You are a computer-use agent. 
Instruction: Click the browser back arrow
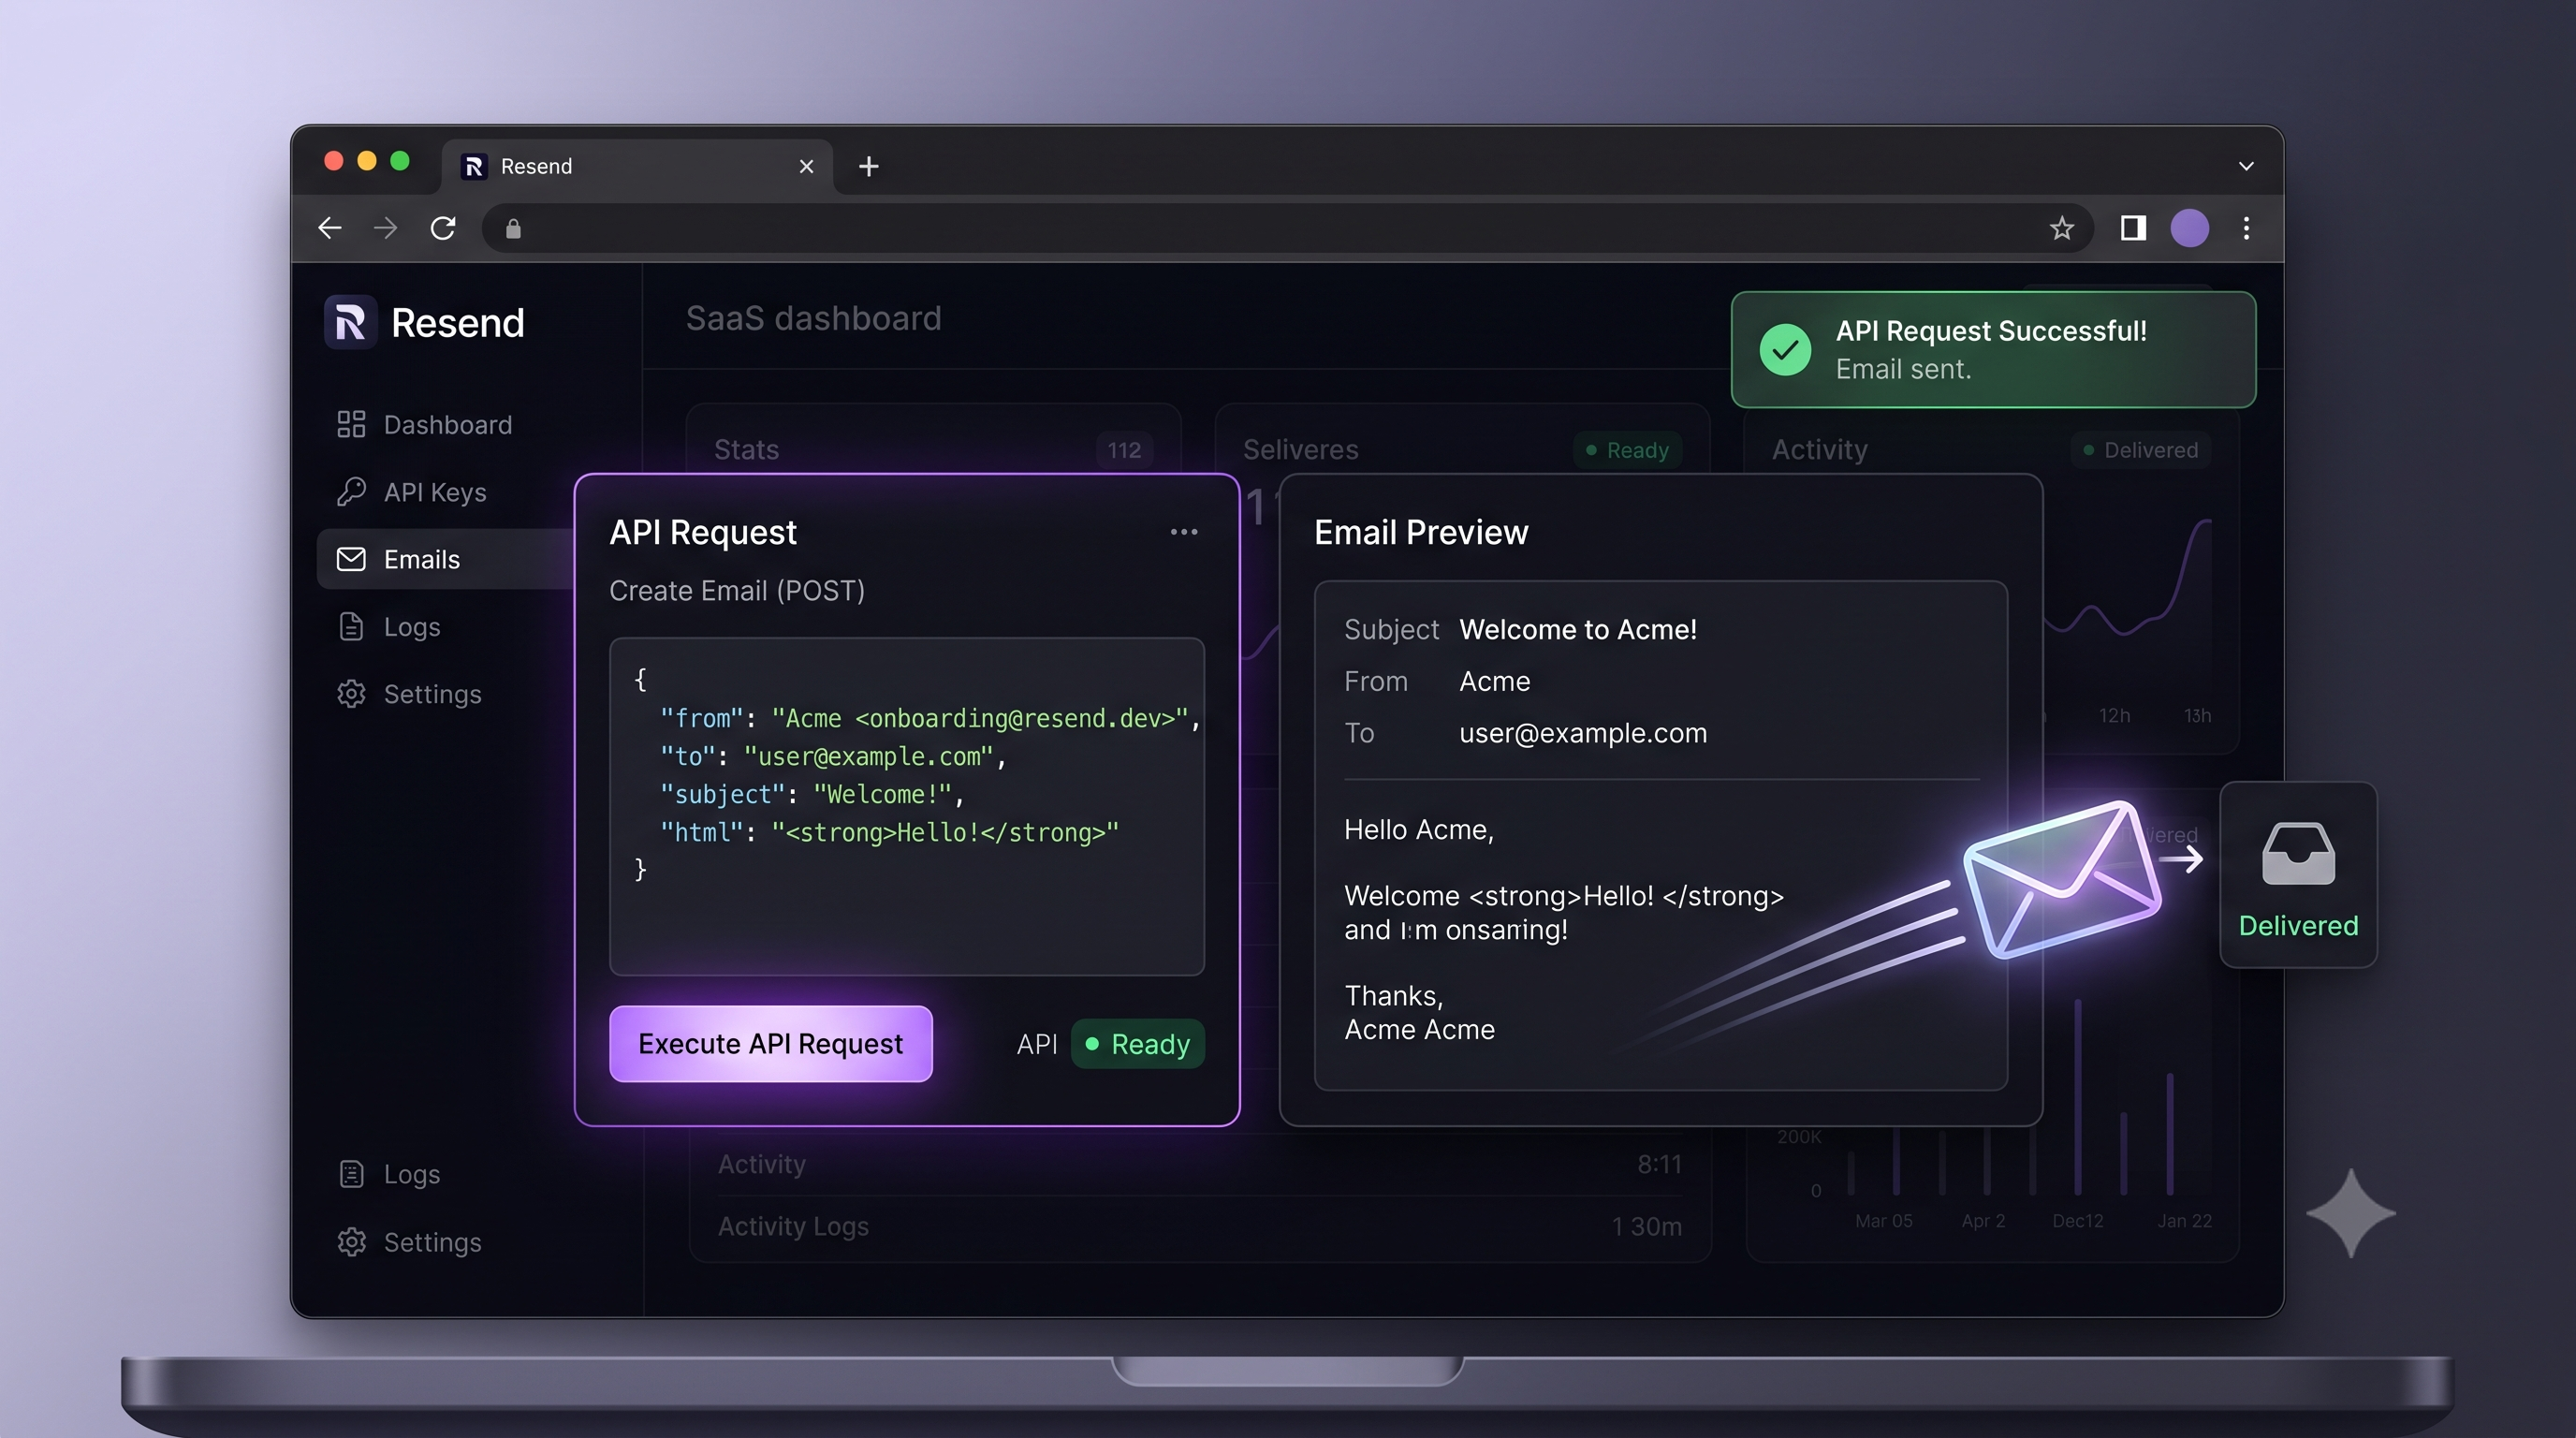[x=330, y=228]
